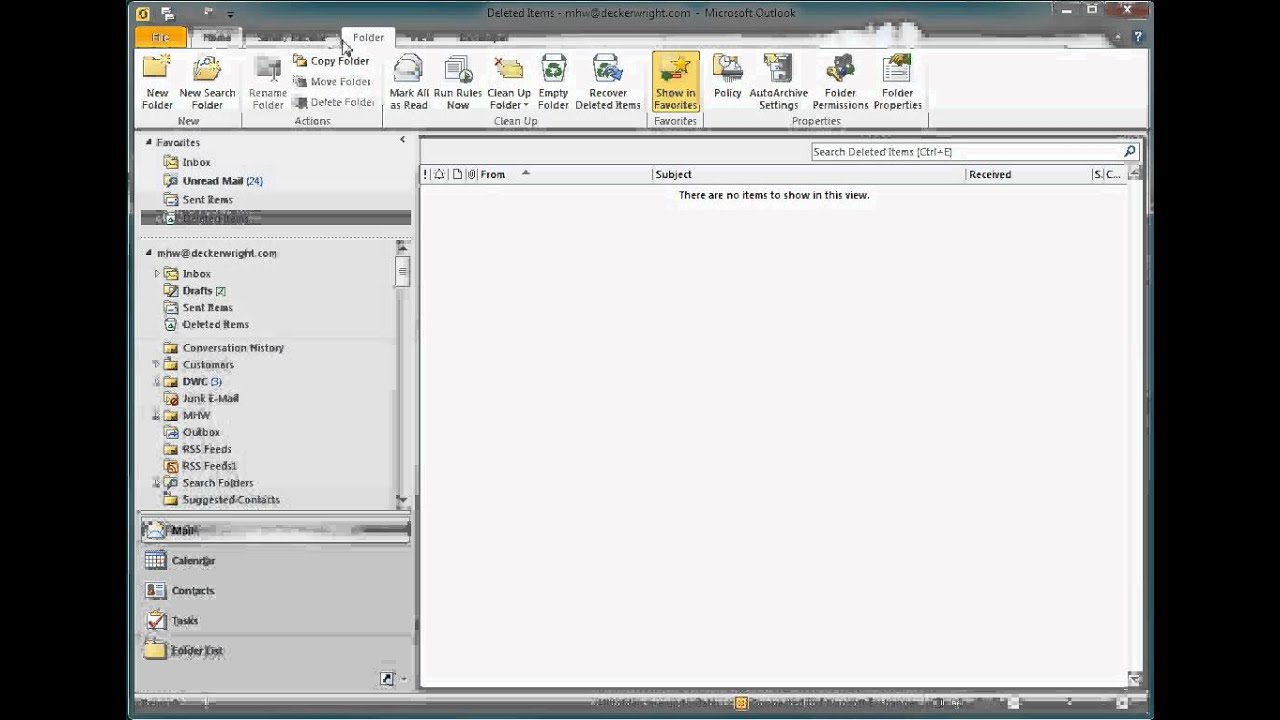Open Unread Mail (24) in Favorites
Screen dimensions: 1280x720
click(x=222, y=181)
